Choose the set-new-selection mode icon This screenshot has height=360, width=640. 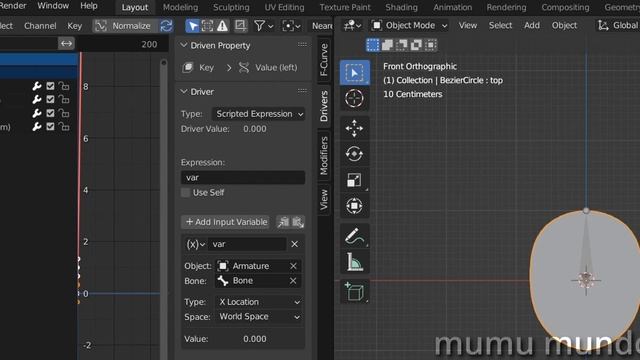click(x=373, y=44)
